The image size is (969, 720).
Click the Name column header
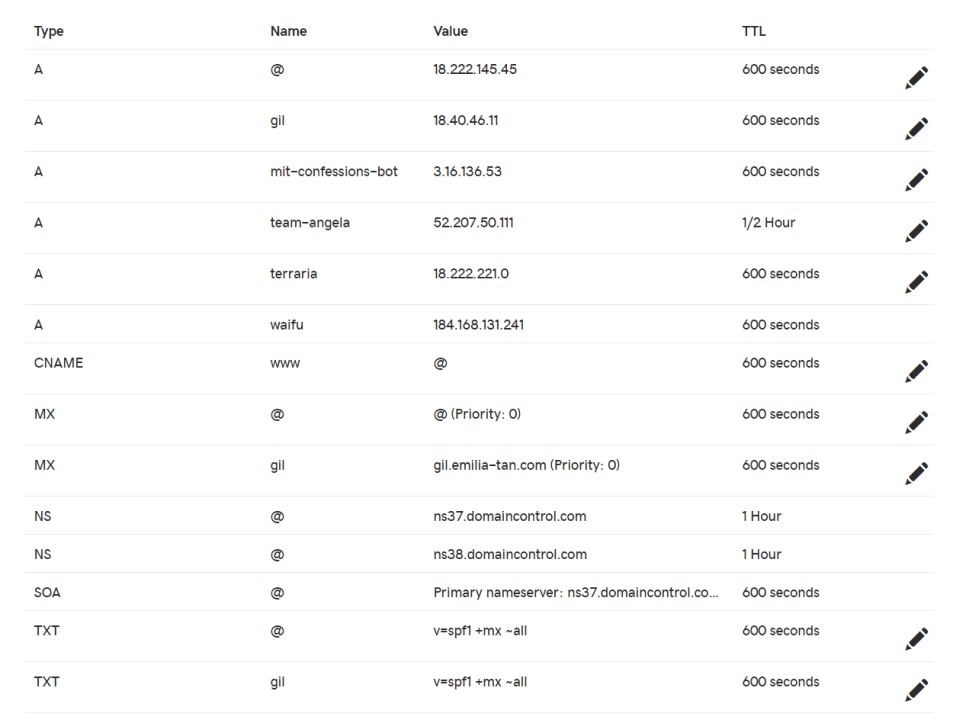tap(288, 31)
